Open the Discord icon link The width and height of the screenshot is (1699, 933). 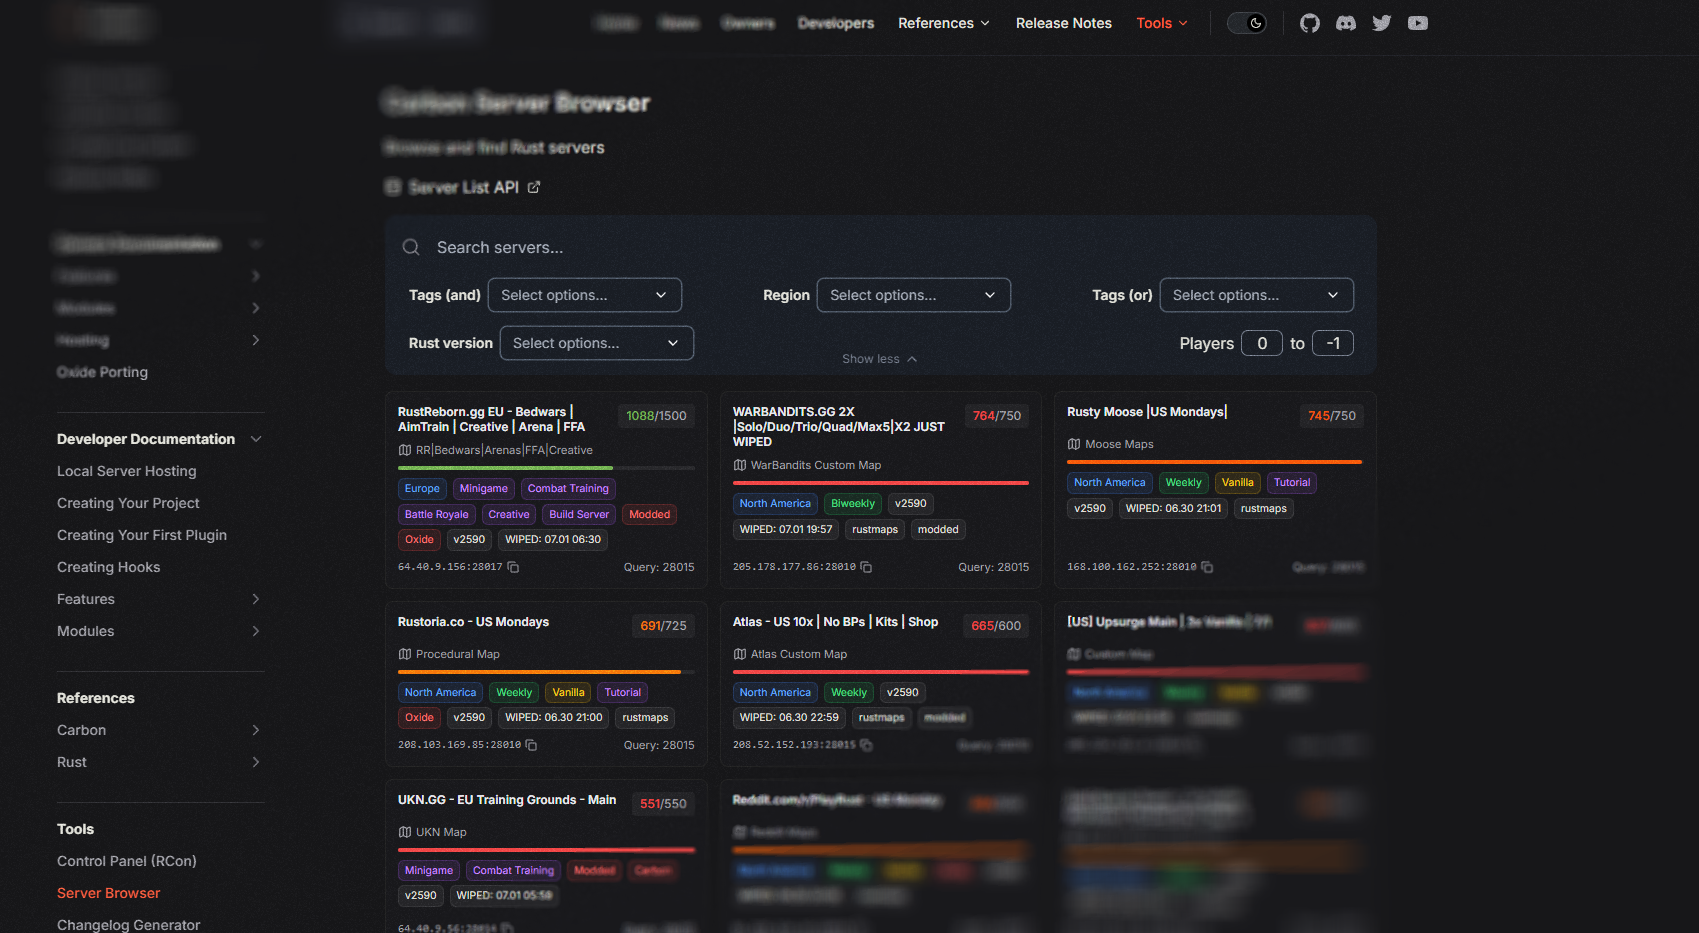(1345, 23)
